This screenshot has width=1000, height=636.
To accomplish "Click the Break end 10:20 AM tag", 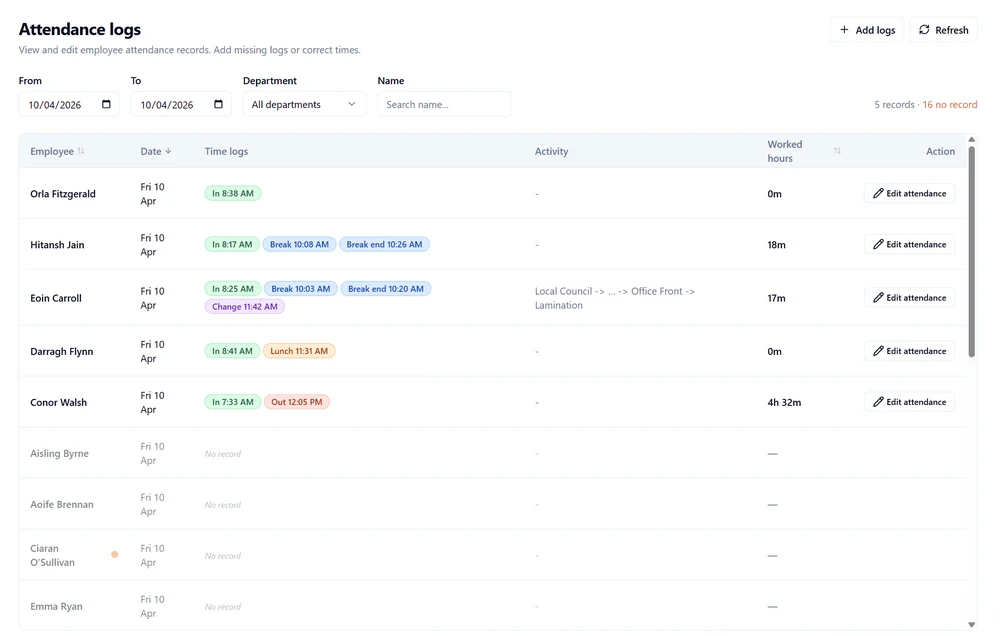I will tap(386, 289).
